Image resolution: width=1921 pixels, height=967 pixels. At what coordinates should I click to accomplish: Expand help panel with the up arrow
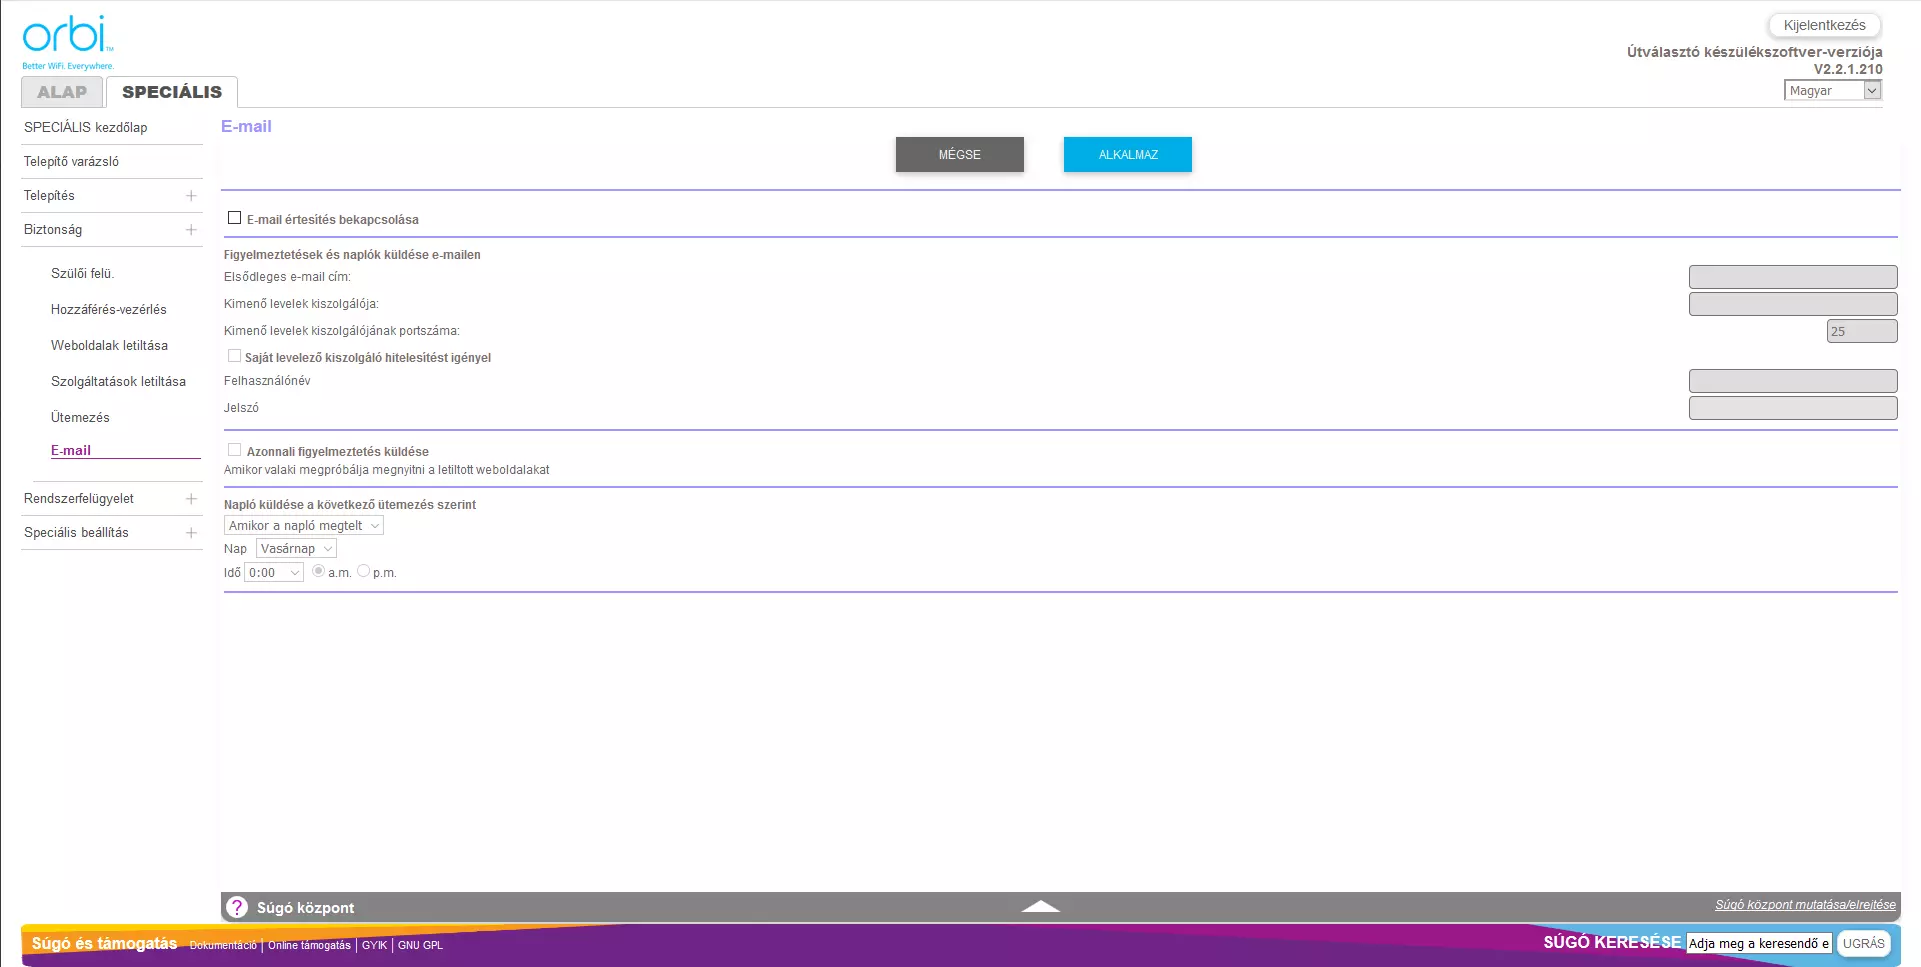click(1040, 906)
